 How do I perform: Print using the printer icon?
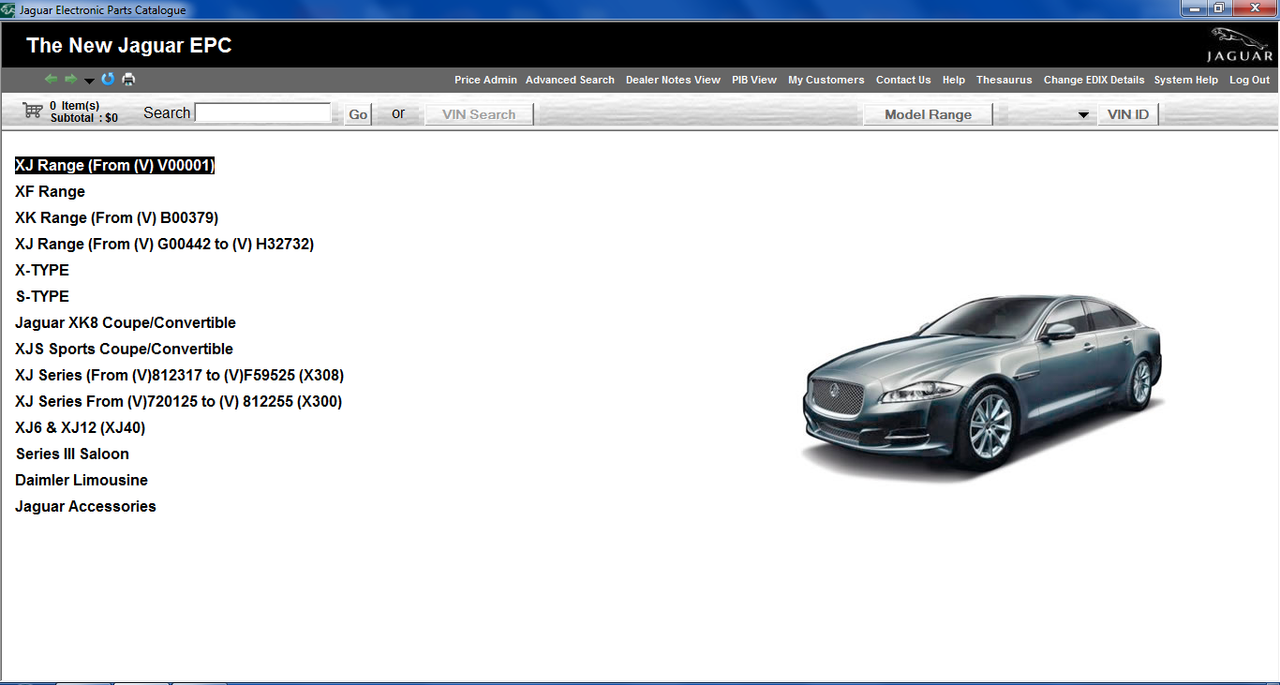[x=128, y=80]
